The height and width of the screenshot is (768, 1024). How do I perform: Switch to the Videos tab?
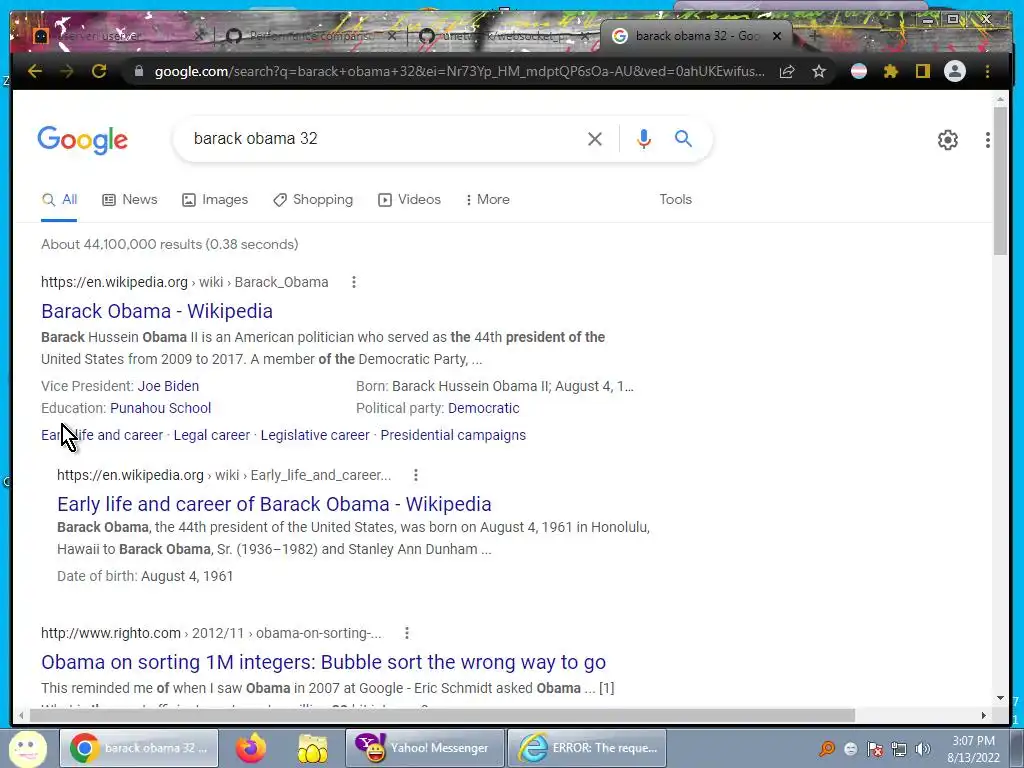point(409,200)
